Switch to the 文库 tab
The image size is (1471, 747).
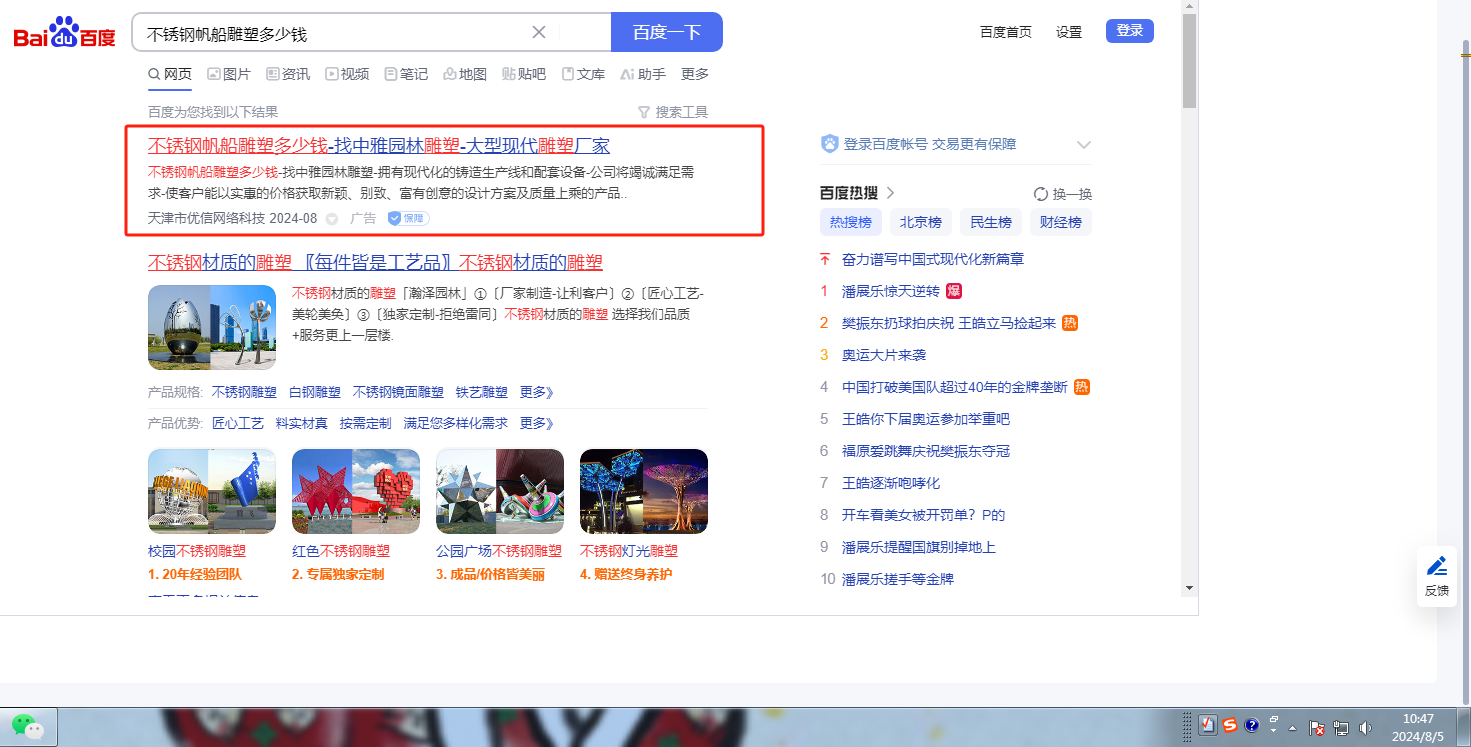click(x=583, y=74)
